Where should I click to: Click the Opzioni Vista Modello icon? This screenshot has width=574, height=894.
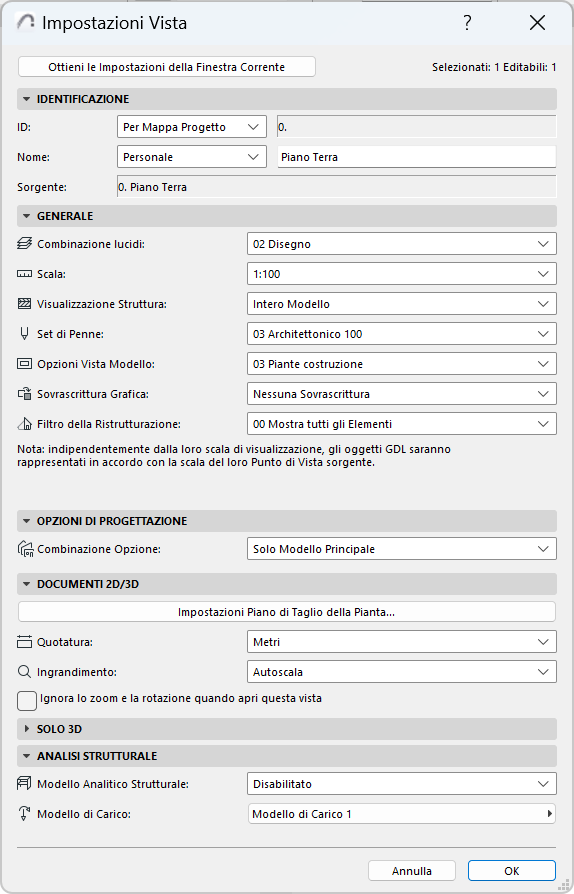point(25,364)
